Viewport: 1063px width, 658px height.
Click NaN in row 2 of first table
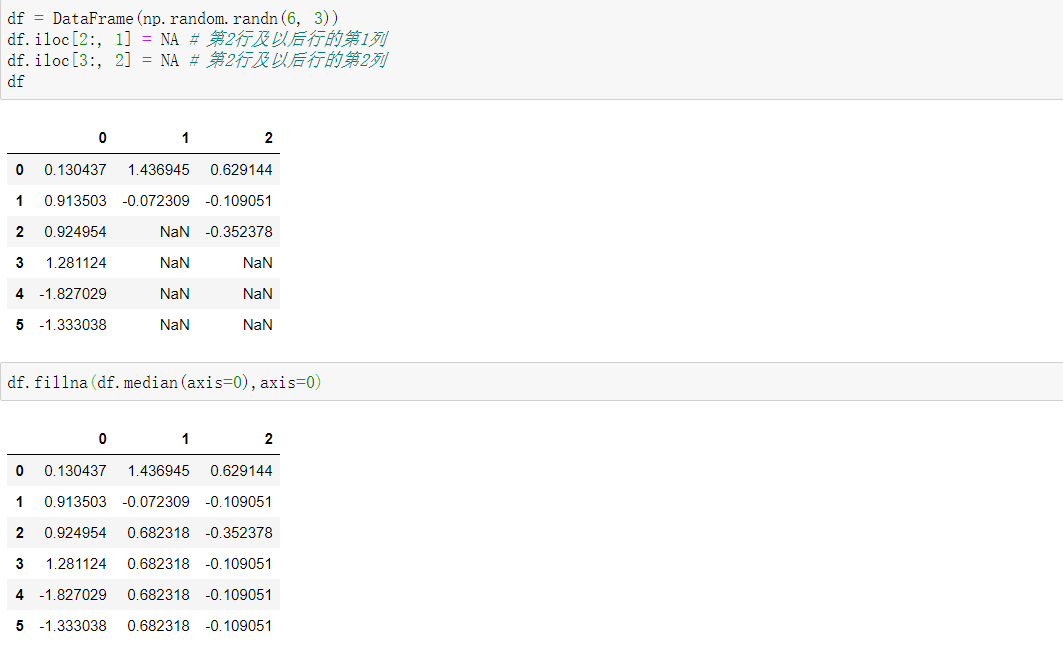click(175, 232)
